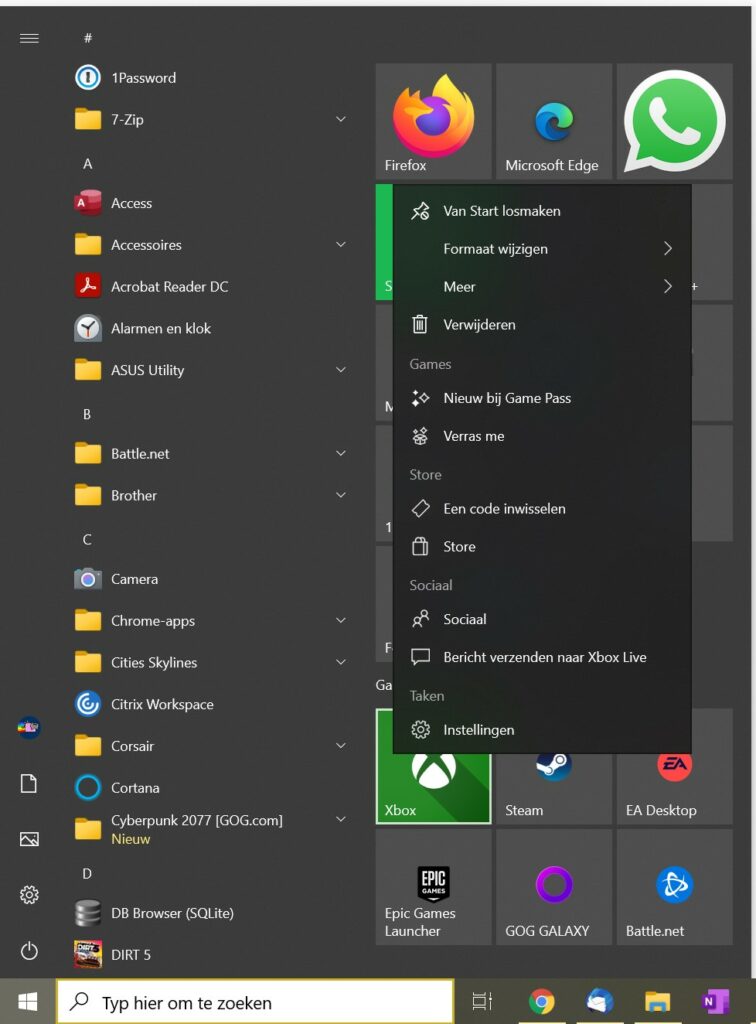Open the Microsoft Edge tile
The image size is (756, 1024).
coord(554,121)
